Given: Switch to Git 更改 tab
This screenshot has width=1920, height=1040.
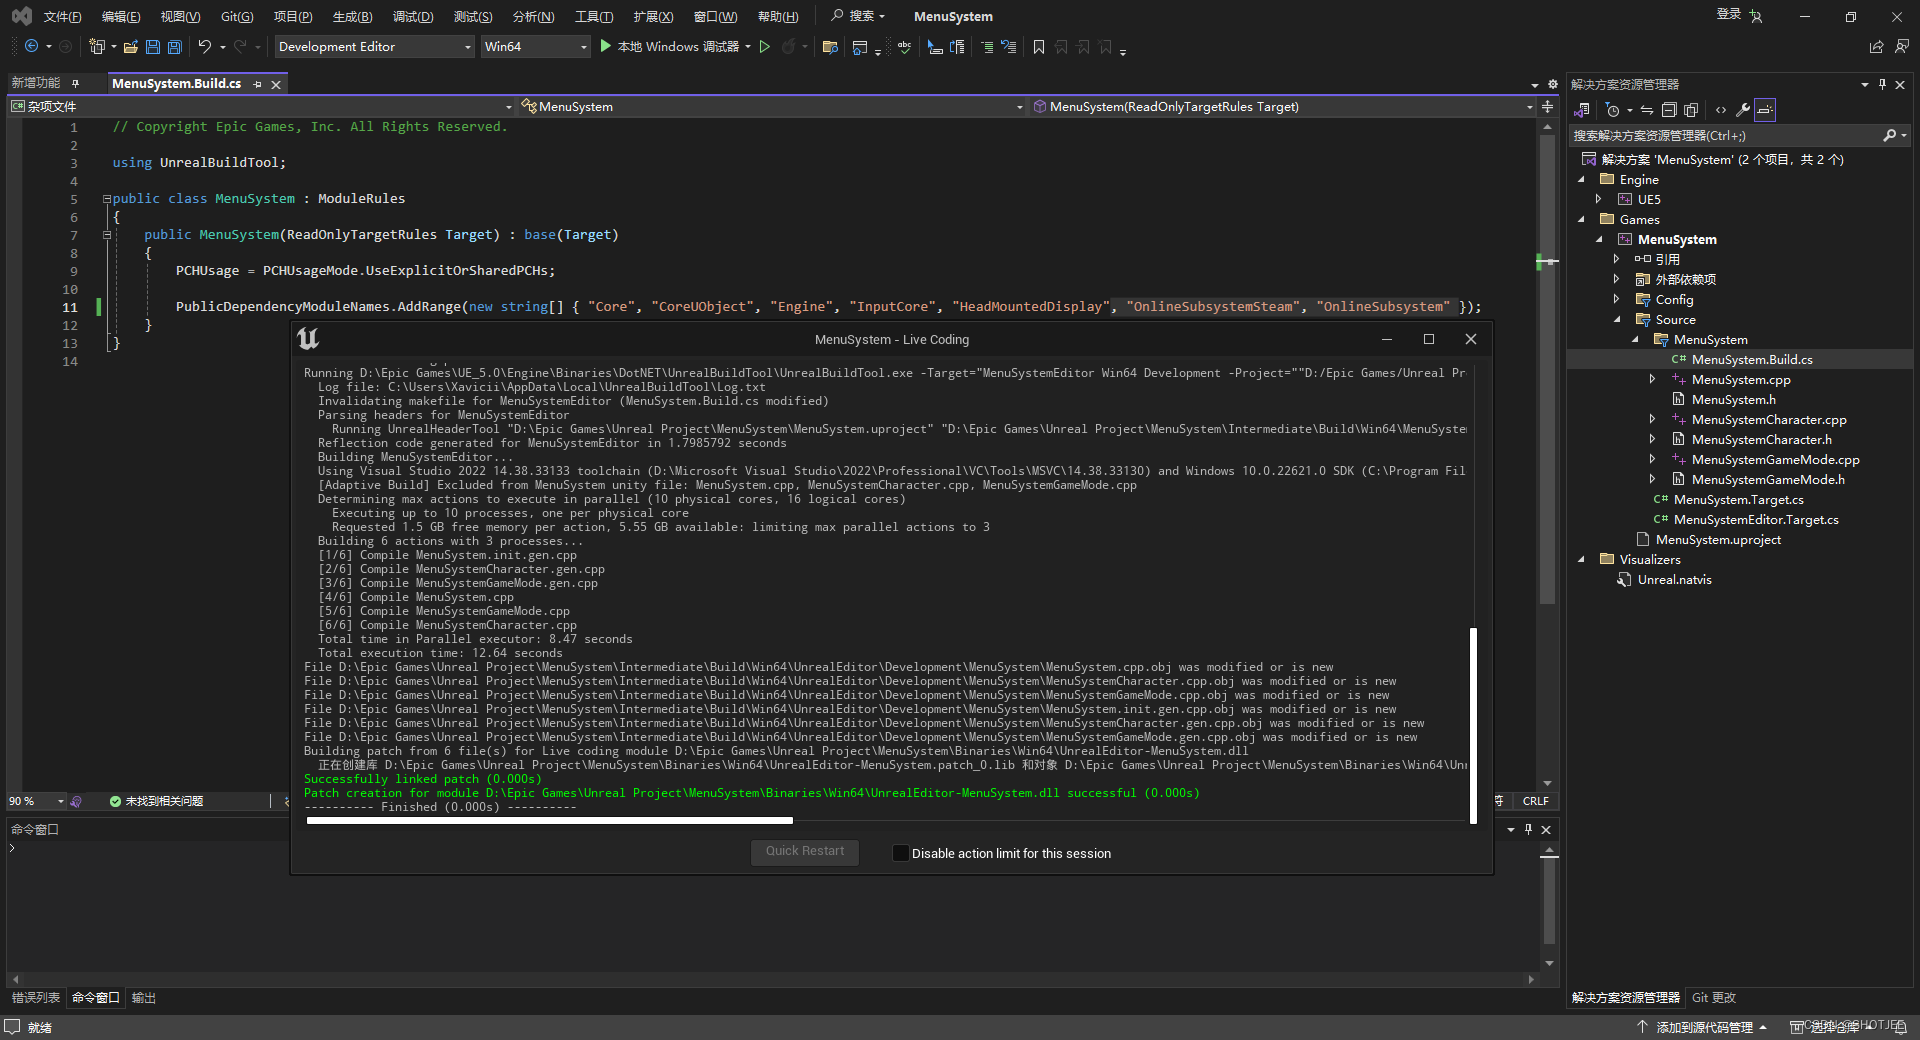Looking at the screenshot, I should tap(1714, 997).
